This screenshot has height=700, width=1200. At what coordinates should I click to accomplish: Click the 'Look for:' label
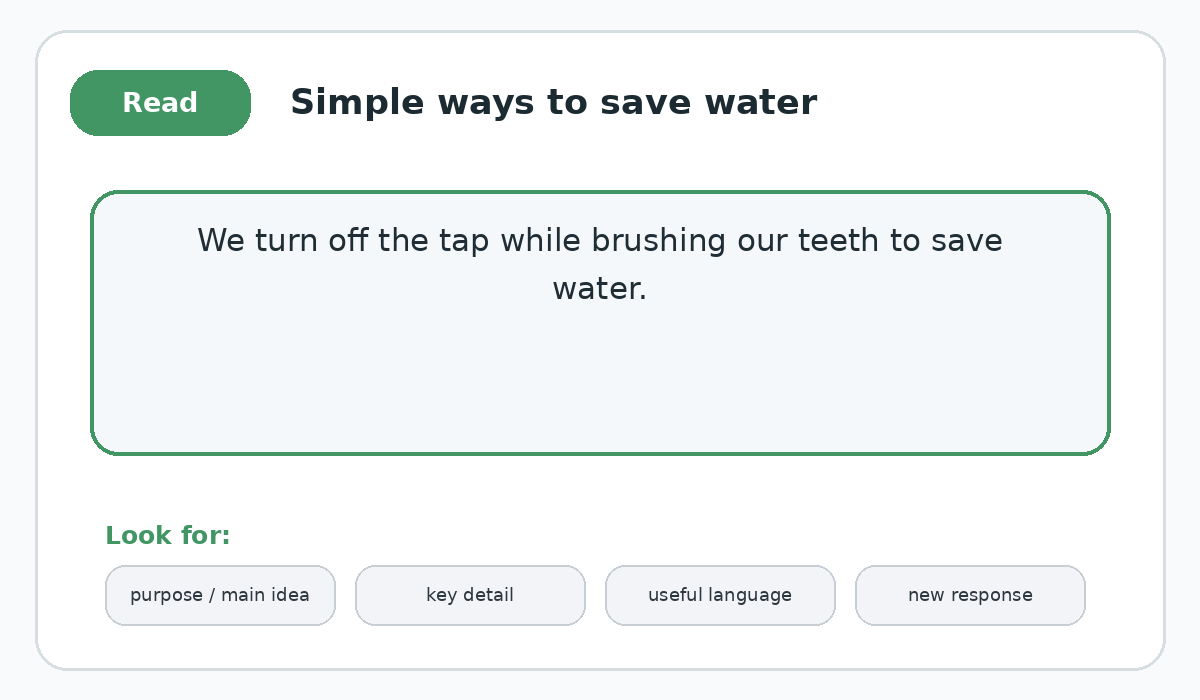pos(168,536)
